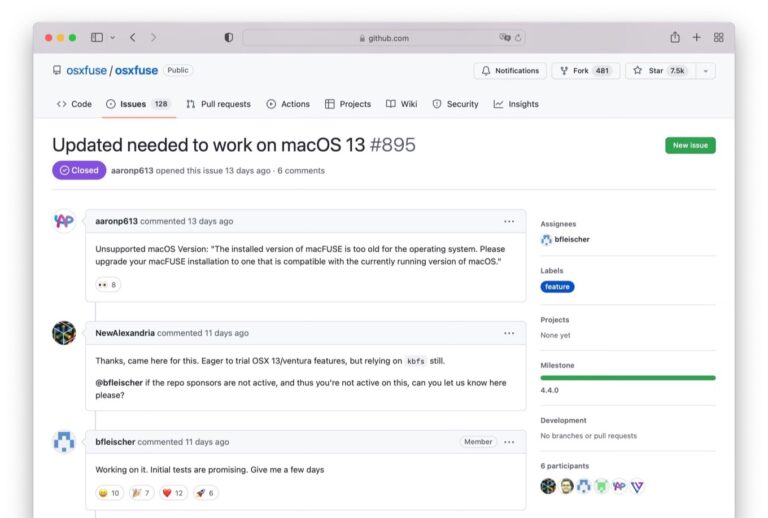The height and width of the screenshot is (518, 768).
Task: Open options menu on NewAlexandria's comment
Action: click(509, 333)
